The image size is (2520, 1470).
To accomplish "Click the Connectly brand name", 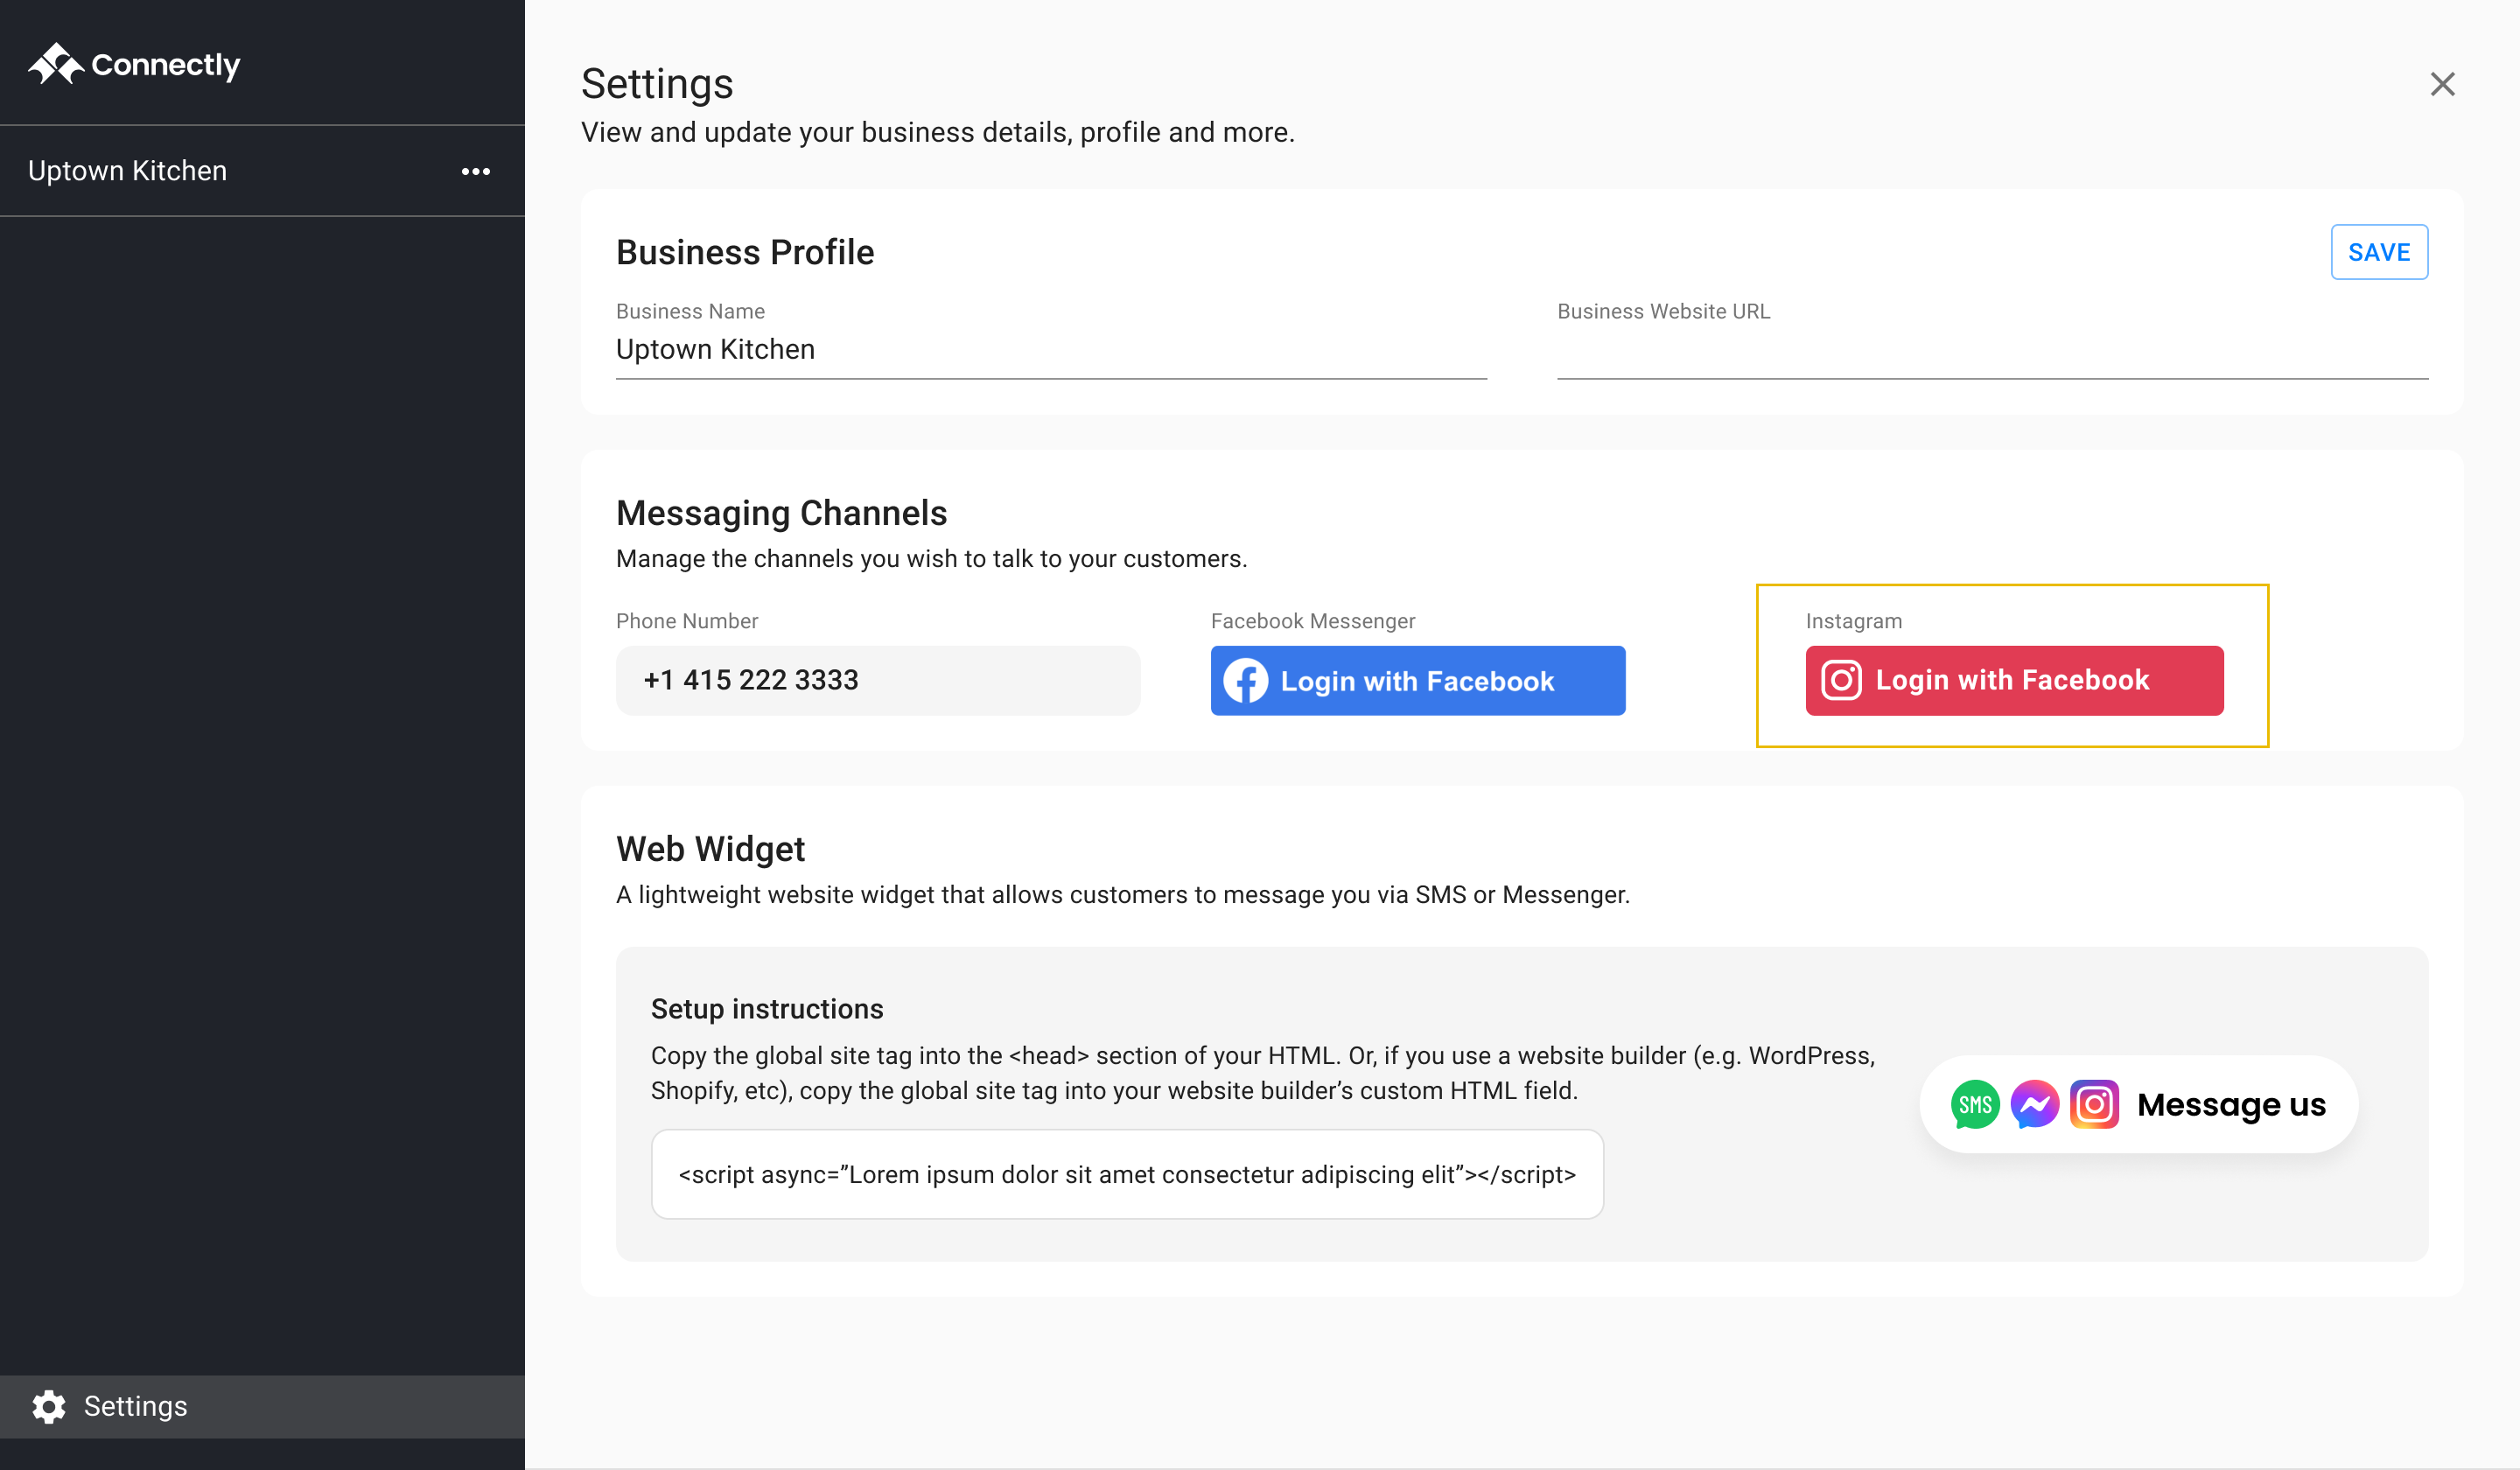I will [x=166, y=65].
